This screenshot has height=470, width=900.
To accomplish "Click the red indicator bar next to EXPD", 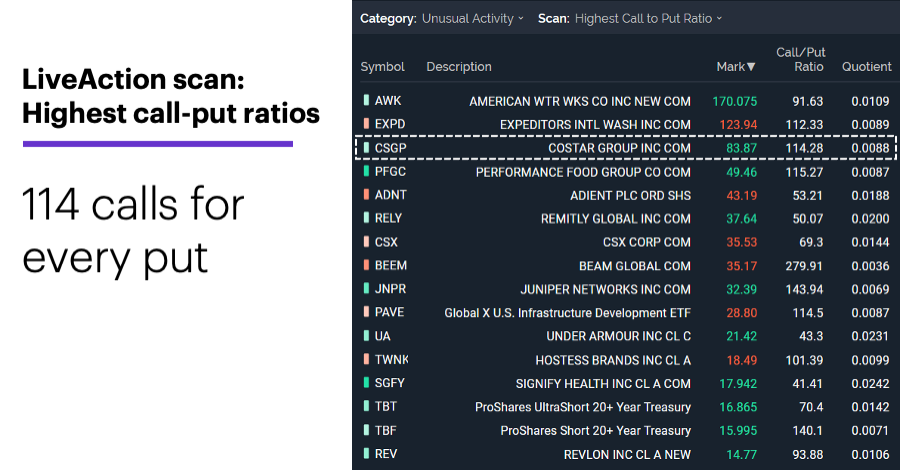I will pyautogui.click(x=366, y=123).
